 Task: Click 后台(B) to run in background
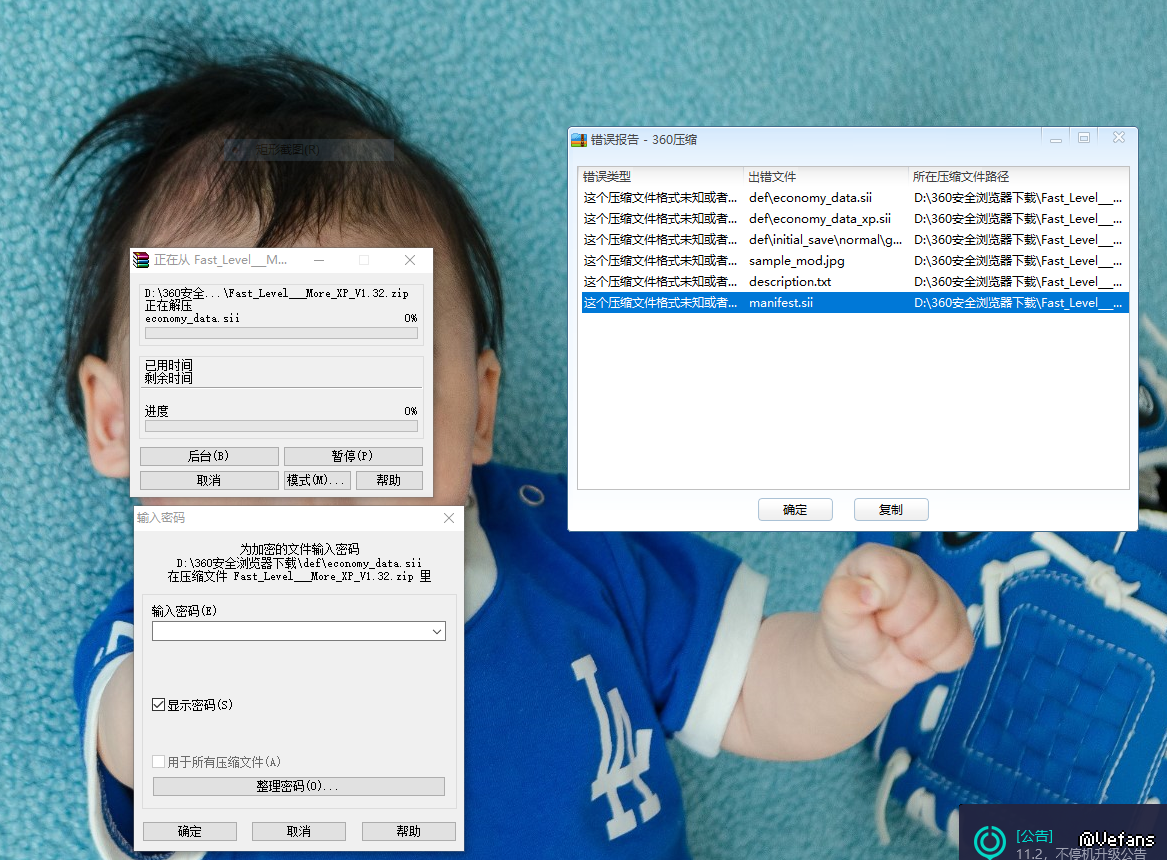point(209,456)
